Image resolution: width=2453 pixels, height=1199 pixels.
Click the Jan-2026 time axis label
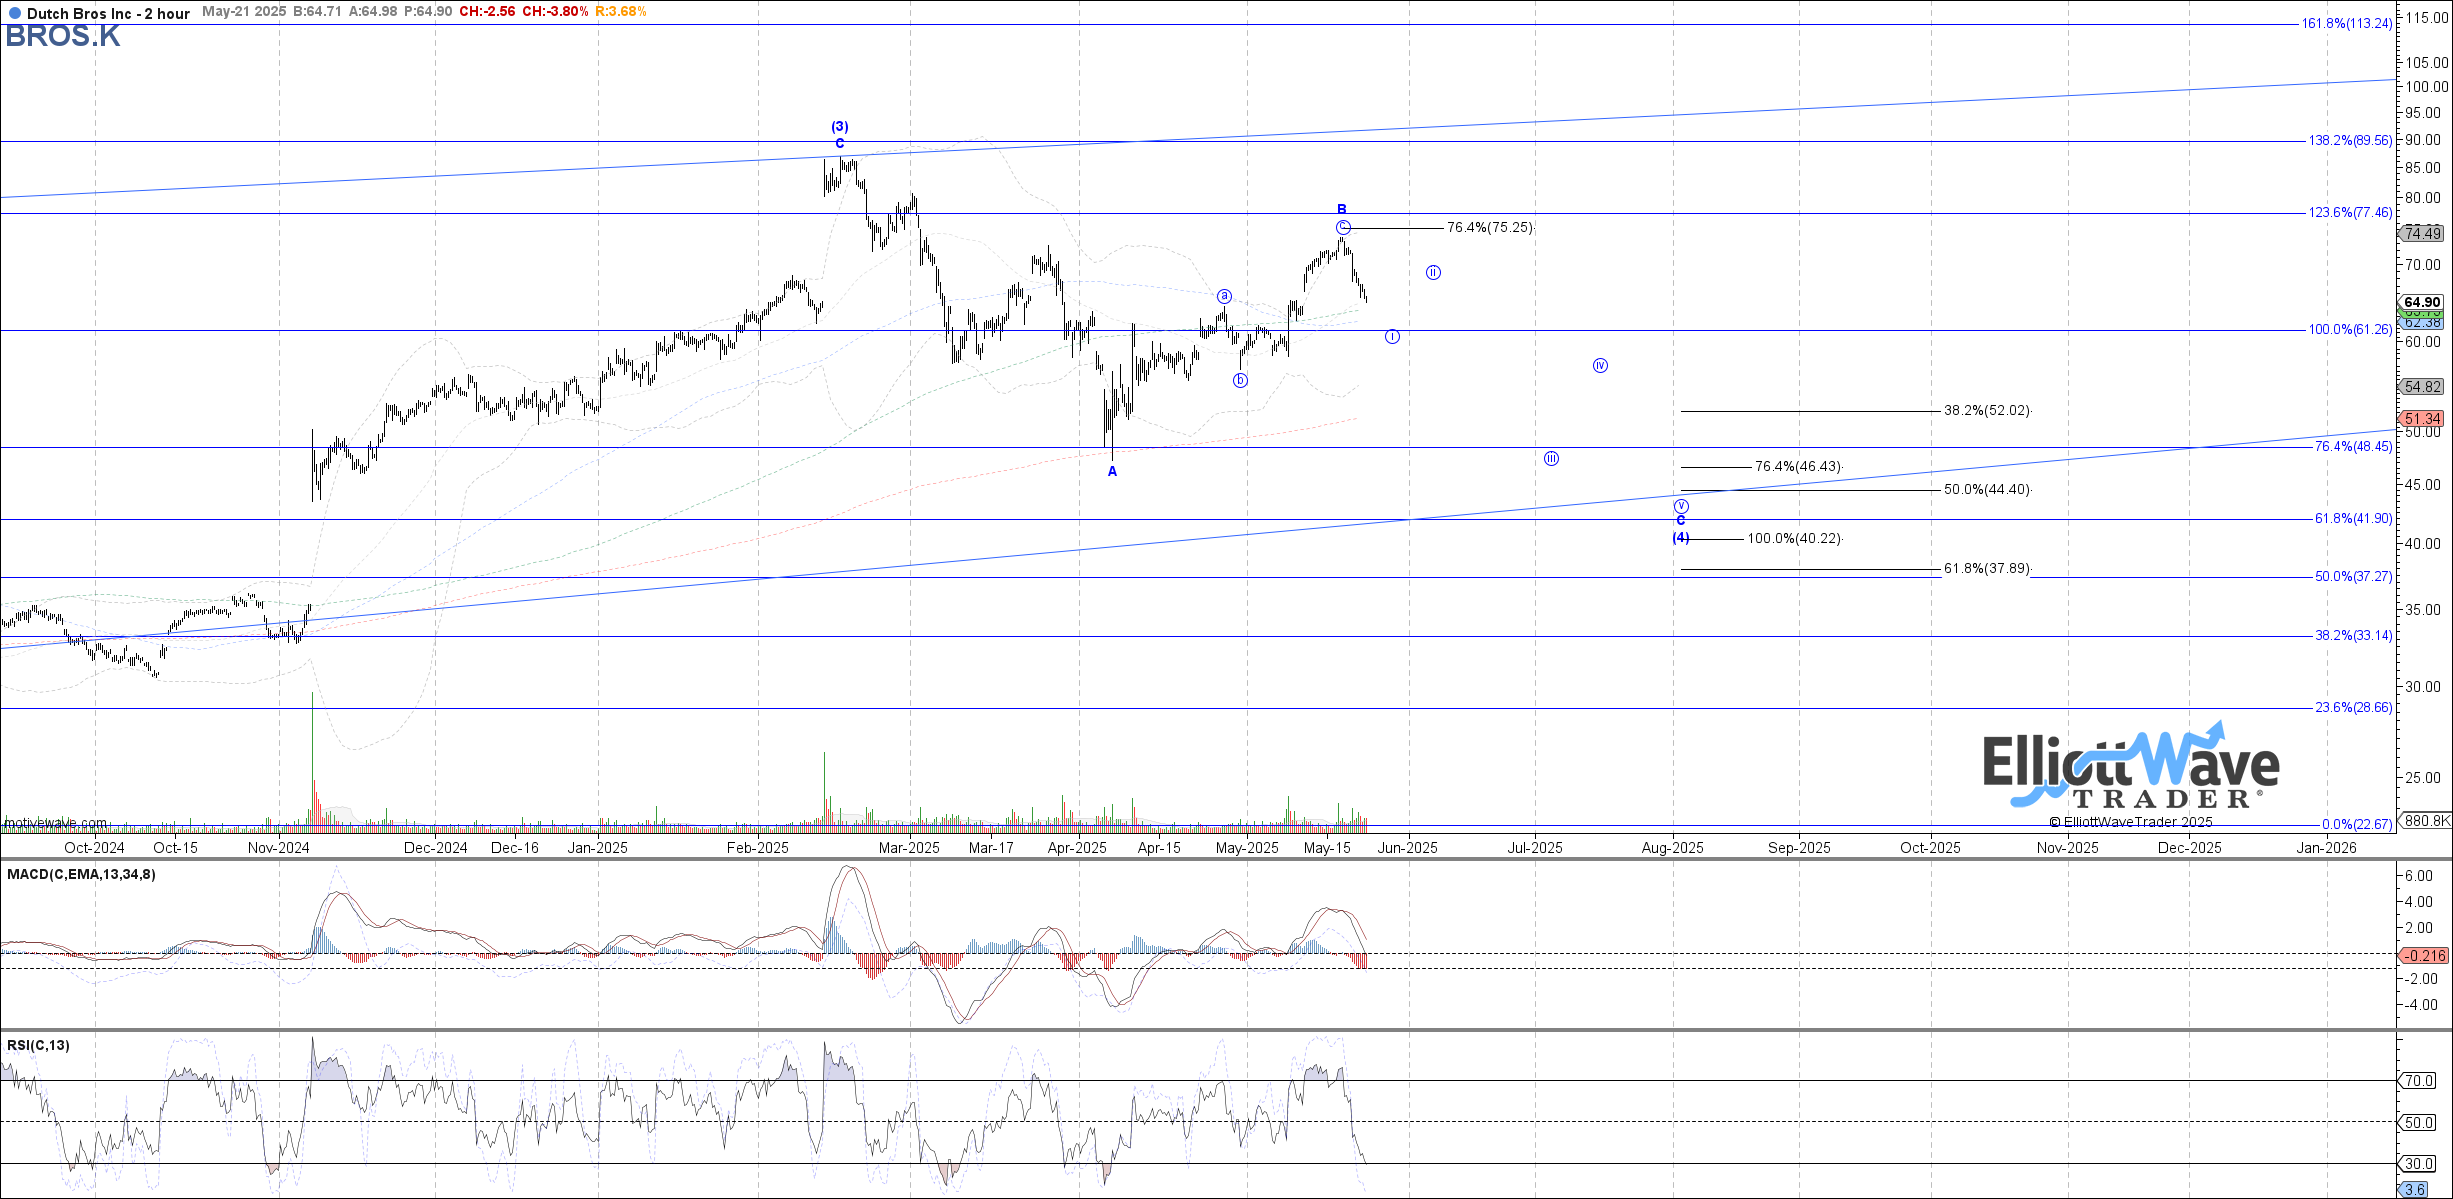[2326, 847]
